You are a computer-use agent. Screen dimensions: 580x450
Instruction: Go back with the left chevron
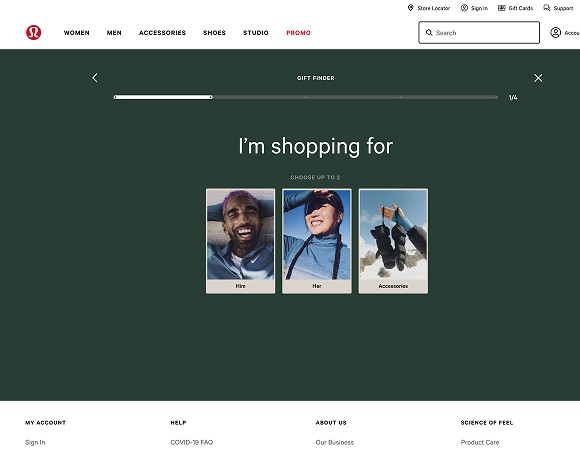point(95,78)
